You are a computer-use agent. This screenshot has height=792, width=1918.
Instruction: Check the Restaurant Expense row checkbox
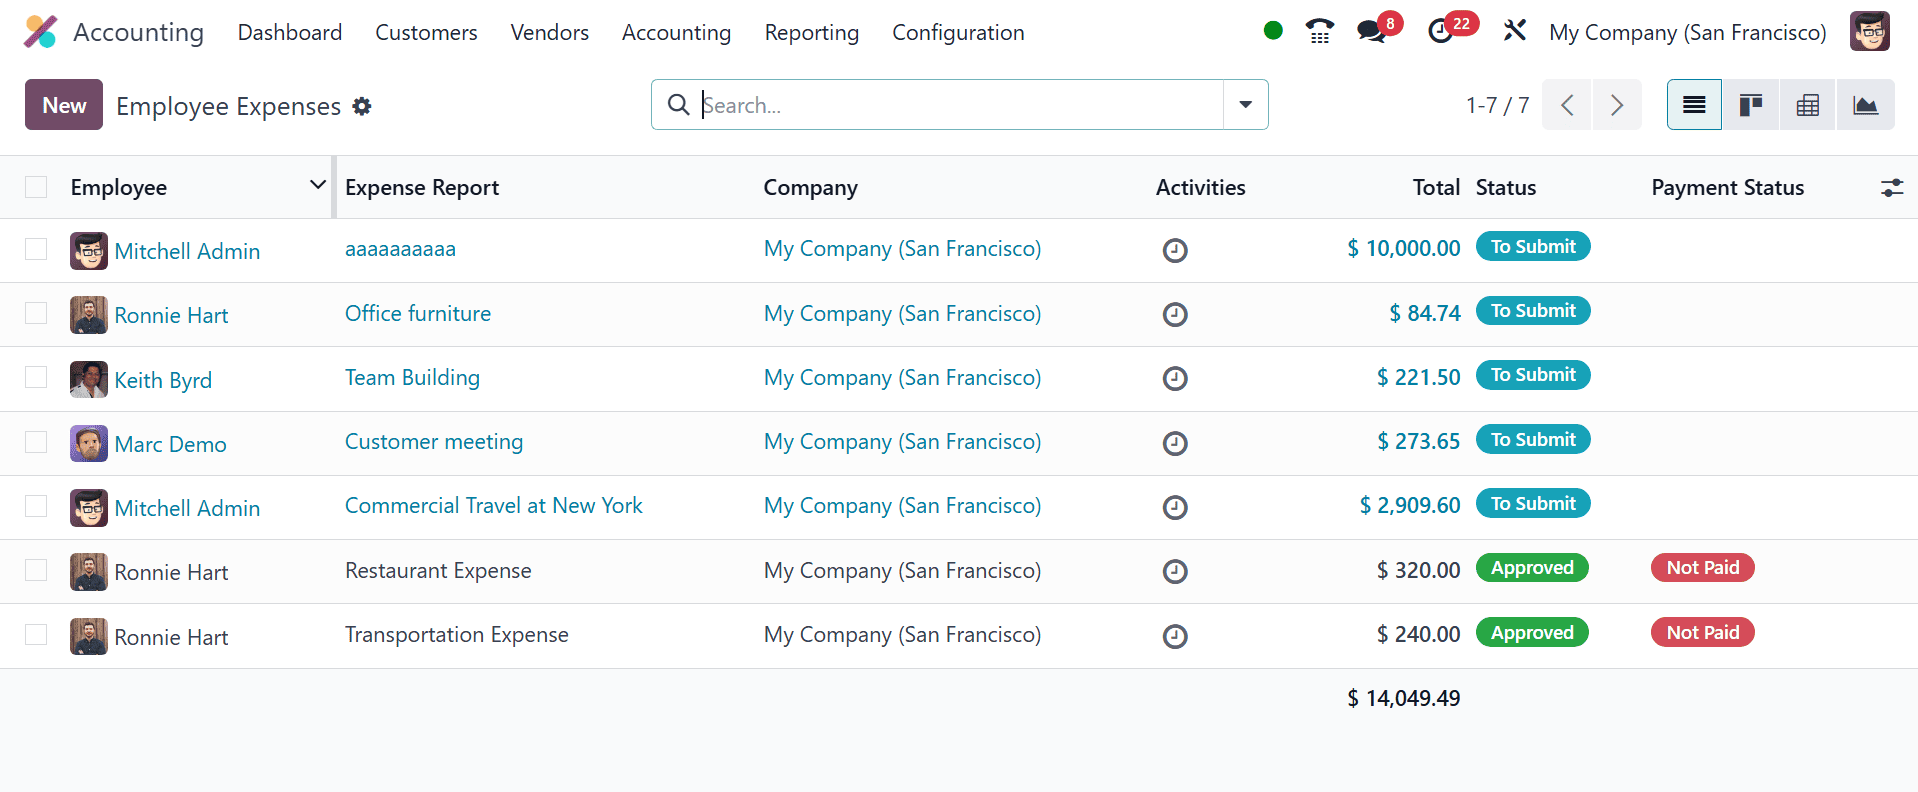pos(36,570)
